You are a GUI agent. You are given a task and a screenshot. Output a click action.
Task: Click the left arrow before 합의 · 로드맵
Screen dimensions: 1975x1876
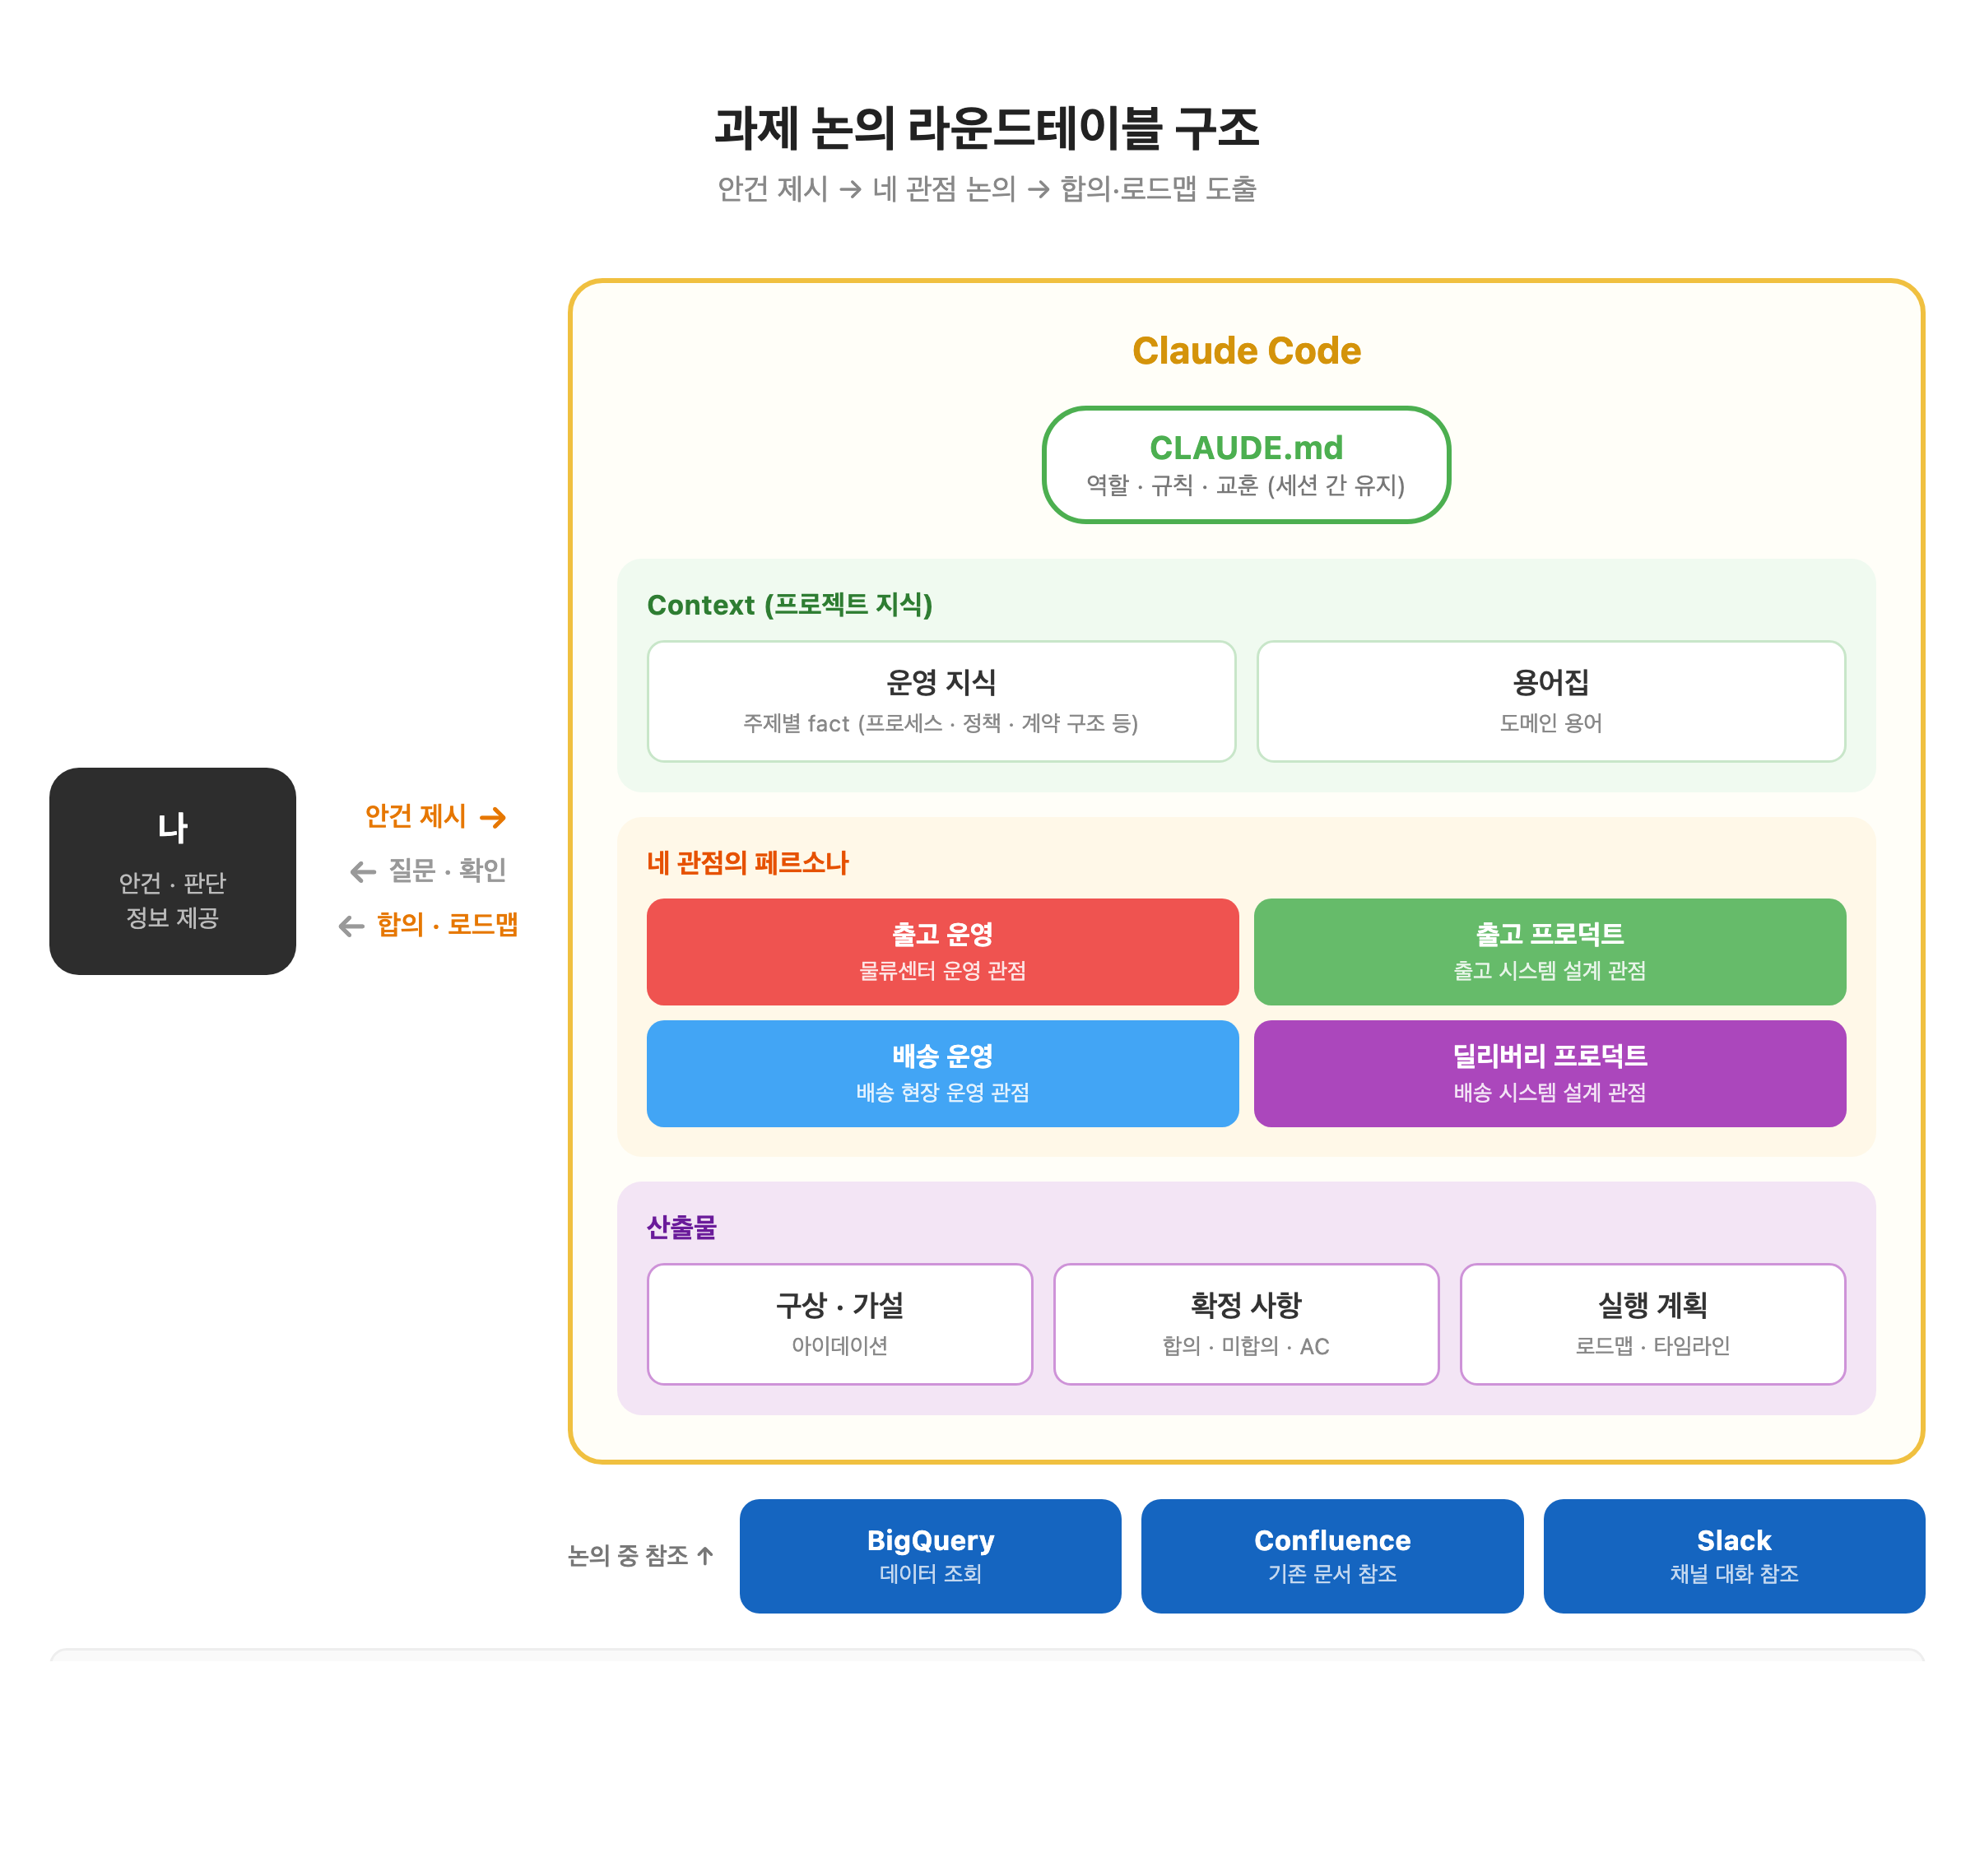click(351, 926)
